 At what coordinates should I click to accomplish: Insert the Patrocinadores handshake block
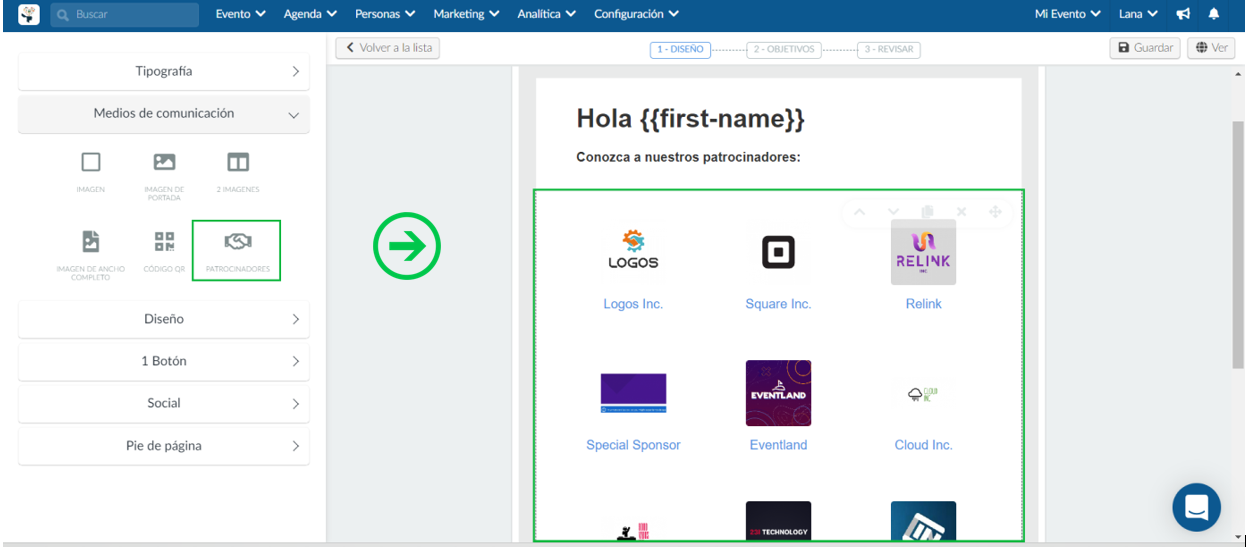237,251
